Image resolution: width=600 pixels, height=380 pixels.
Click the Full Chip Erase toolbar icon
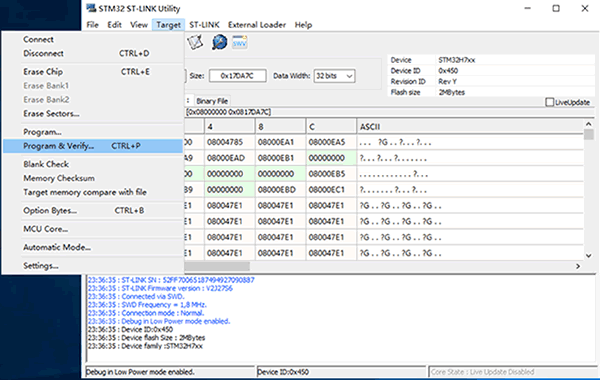195,42
